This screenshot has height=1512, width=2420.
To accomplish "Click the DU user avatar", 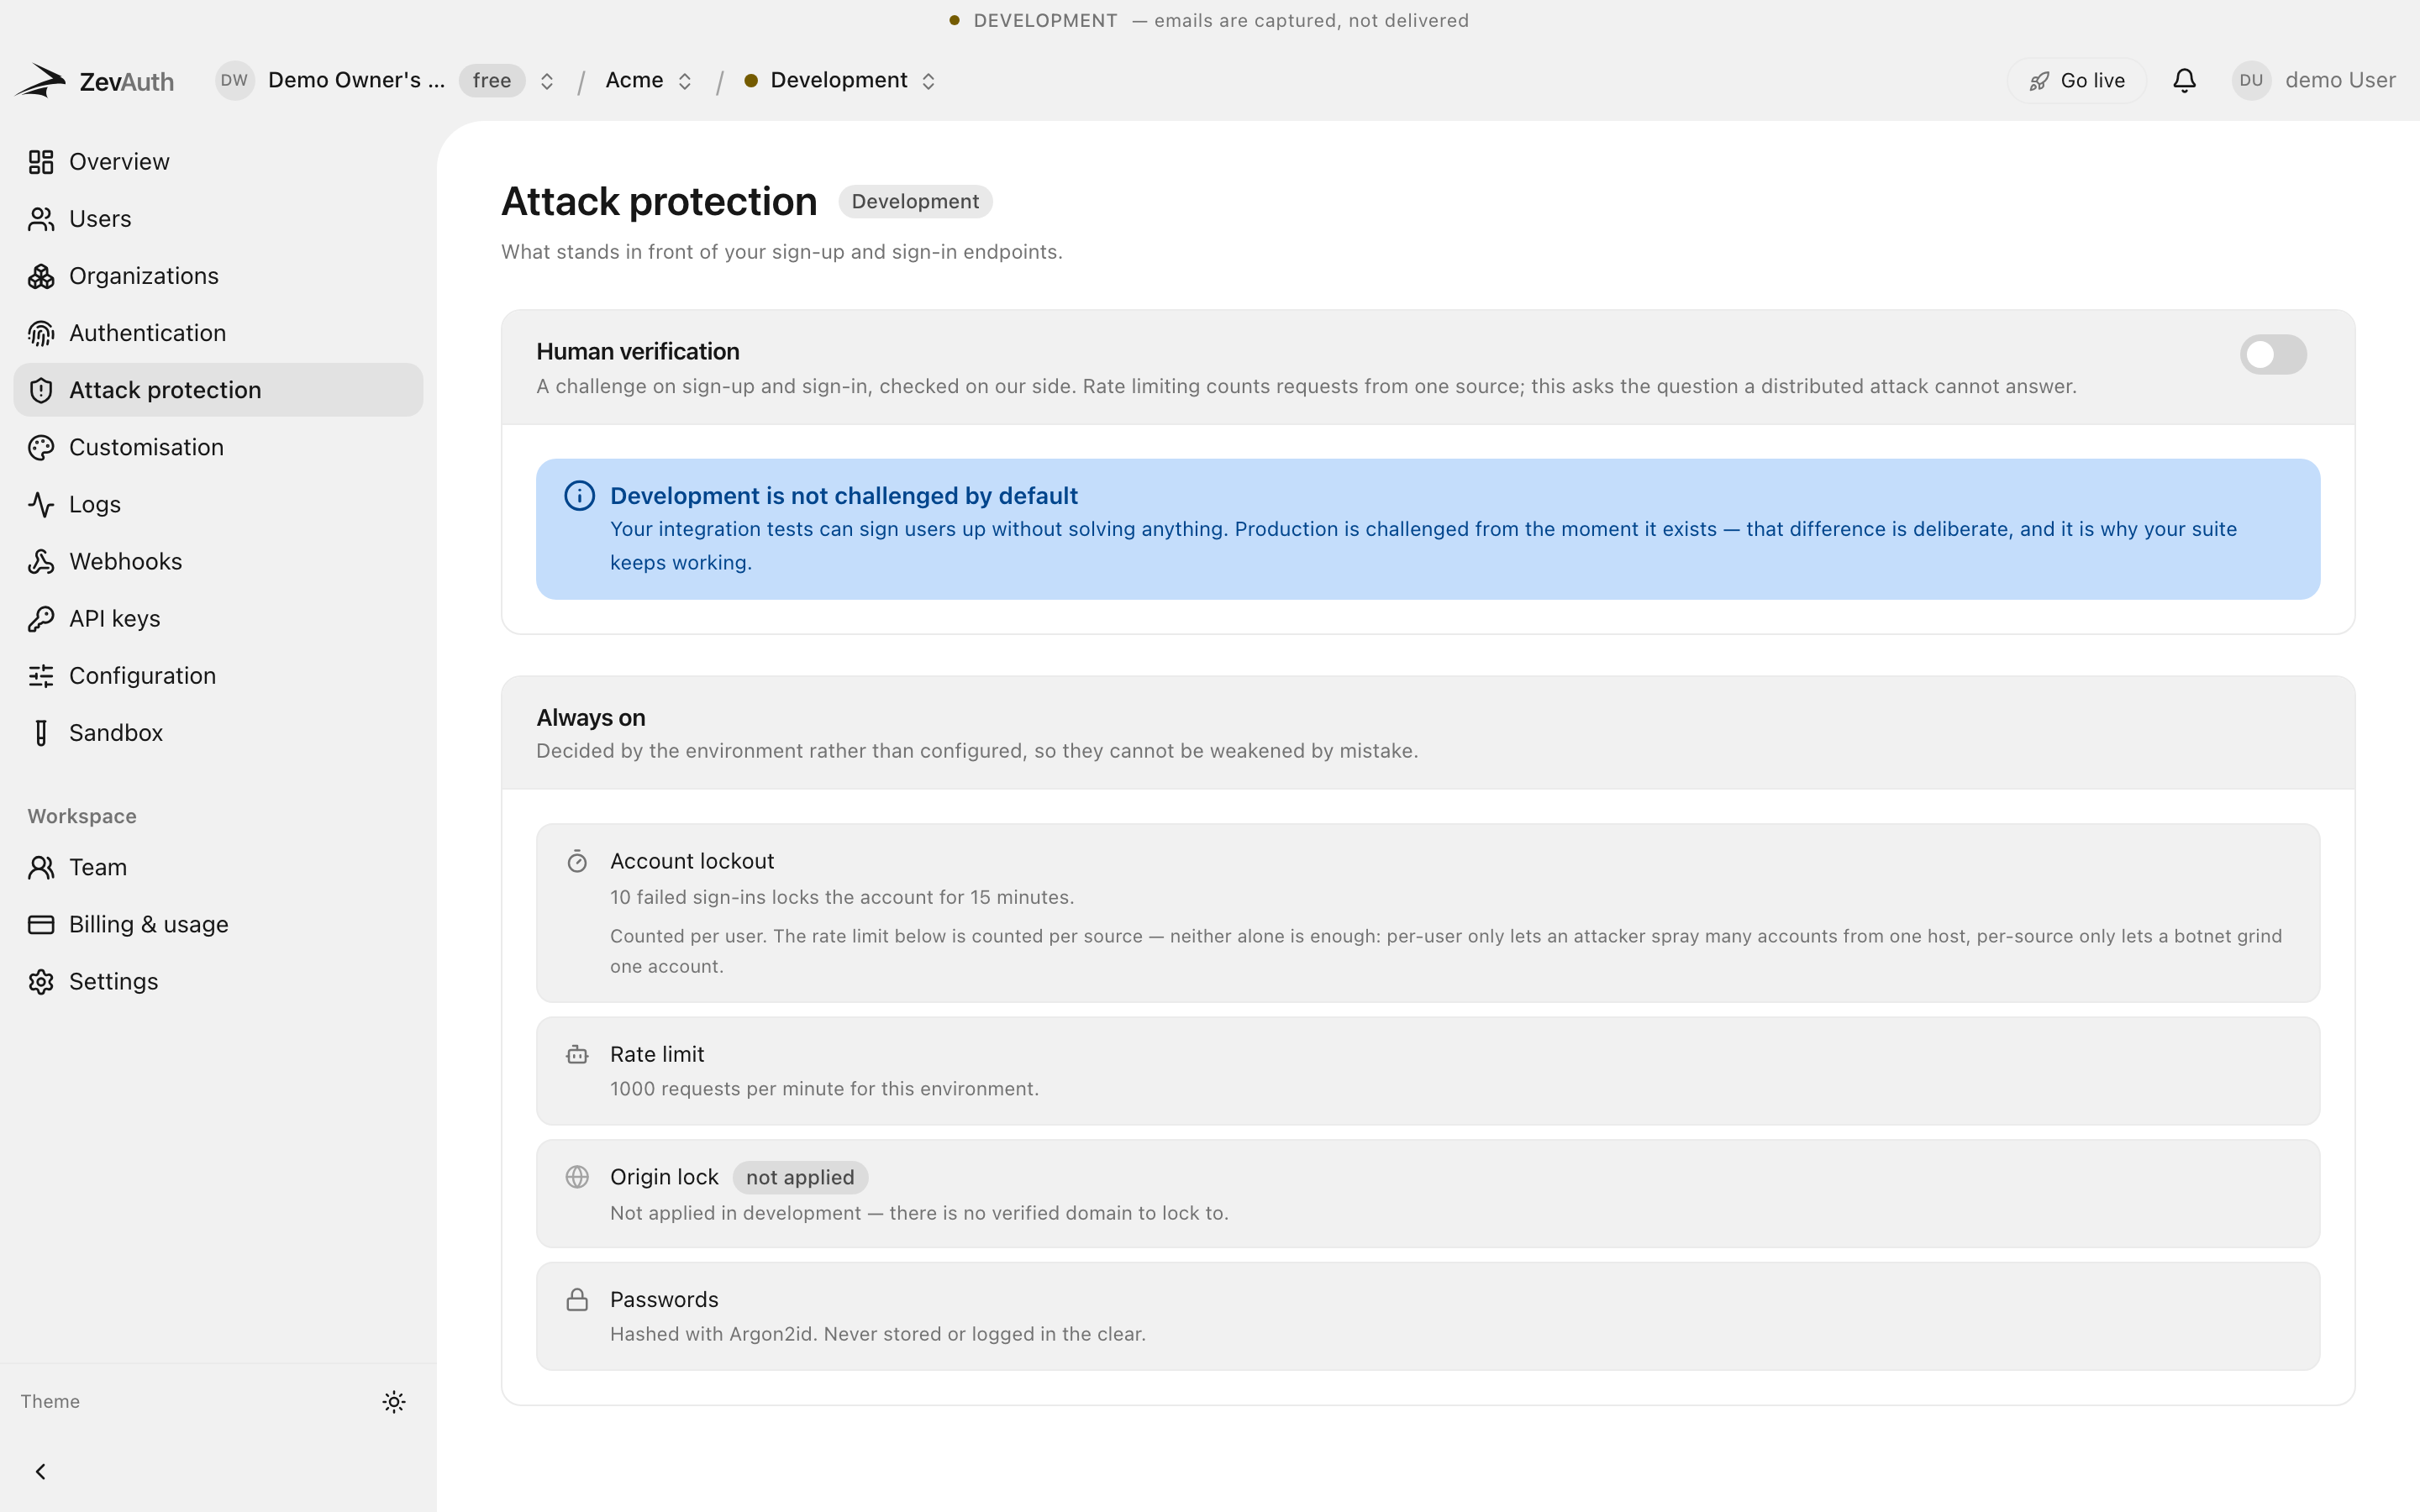I will [2251, 80].
